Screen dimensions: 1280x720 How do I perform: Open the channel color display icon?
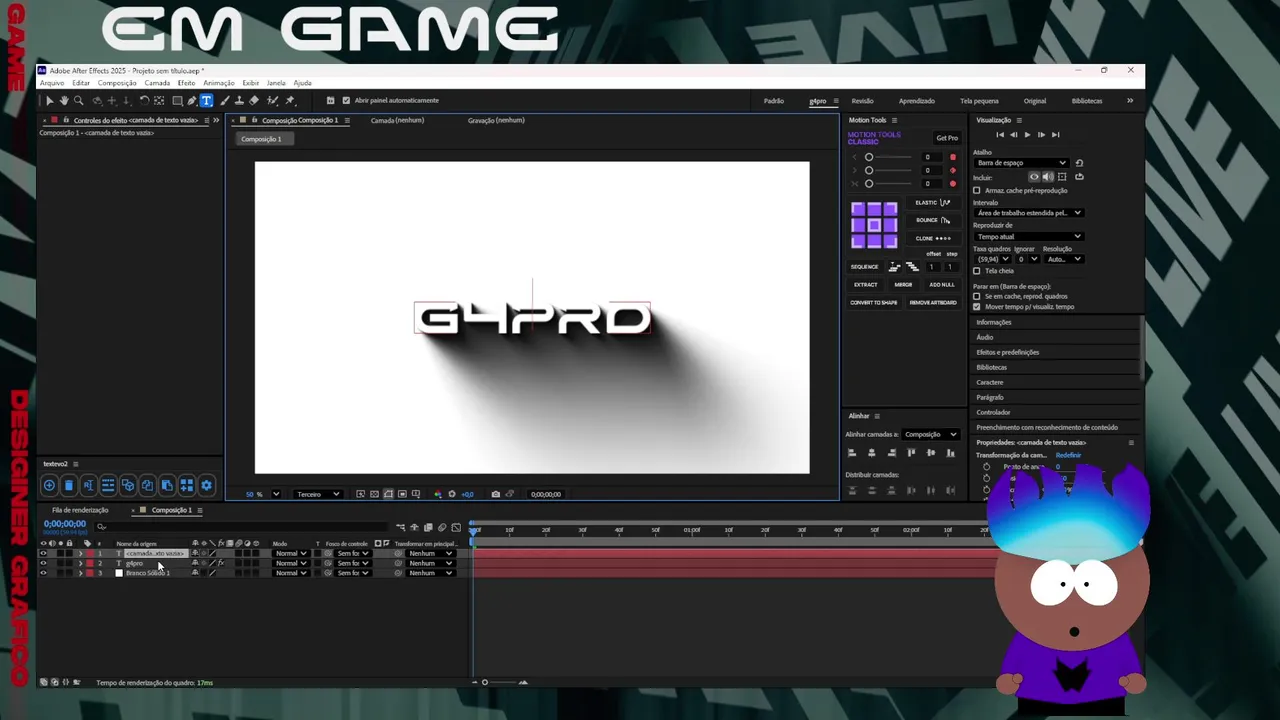coord(437,494)
